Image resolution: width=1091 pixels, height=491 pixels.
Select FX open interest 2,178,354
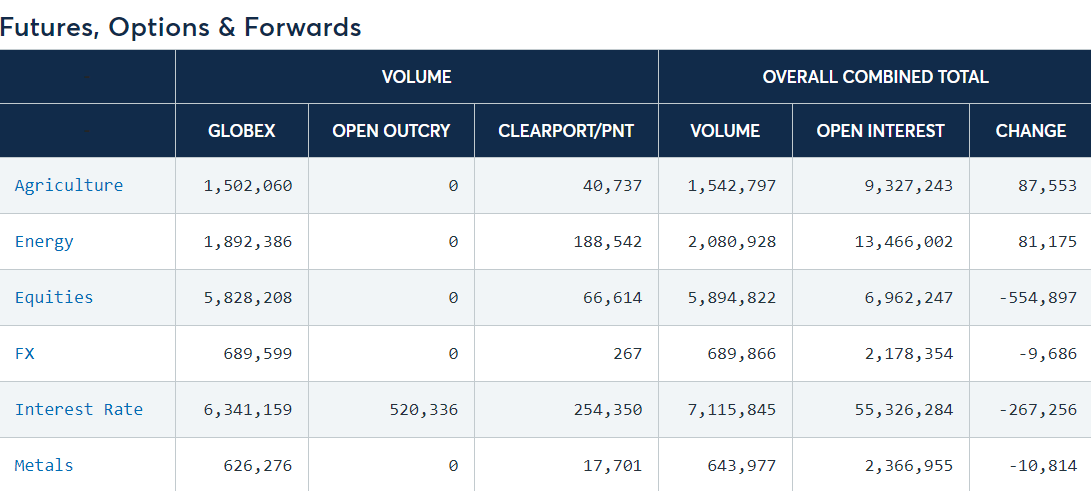909,354
